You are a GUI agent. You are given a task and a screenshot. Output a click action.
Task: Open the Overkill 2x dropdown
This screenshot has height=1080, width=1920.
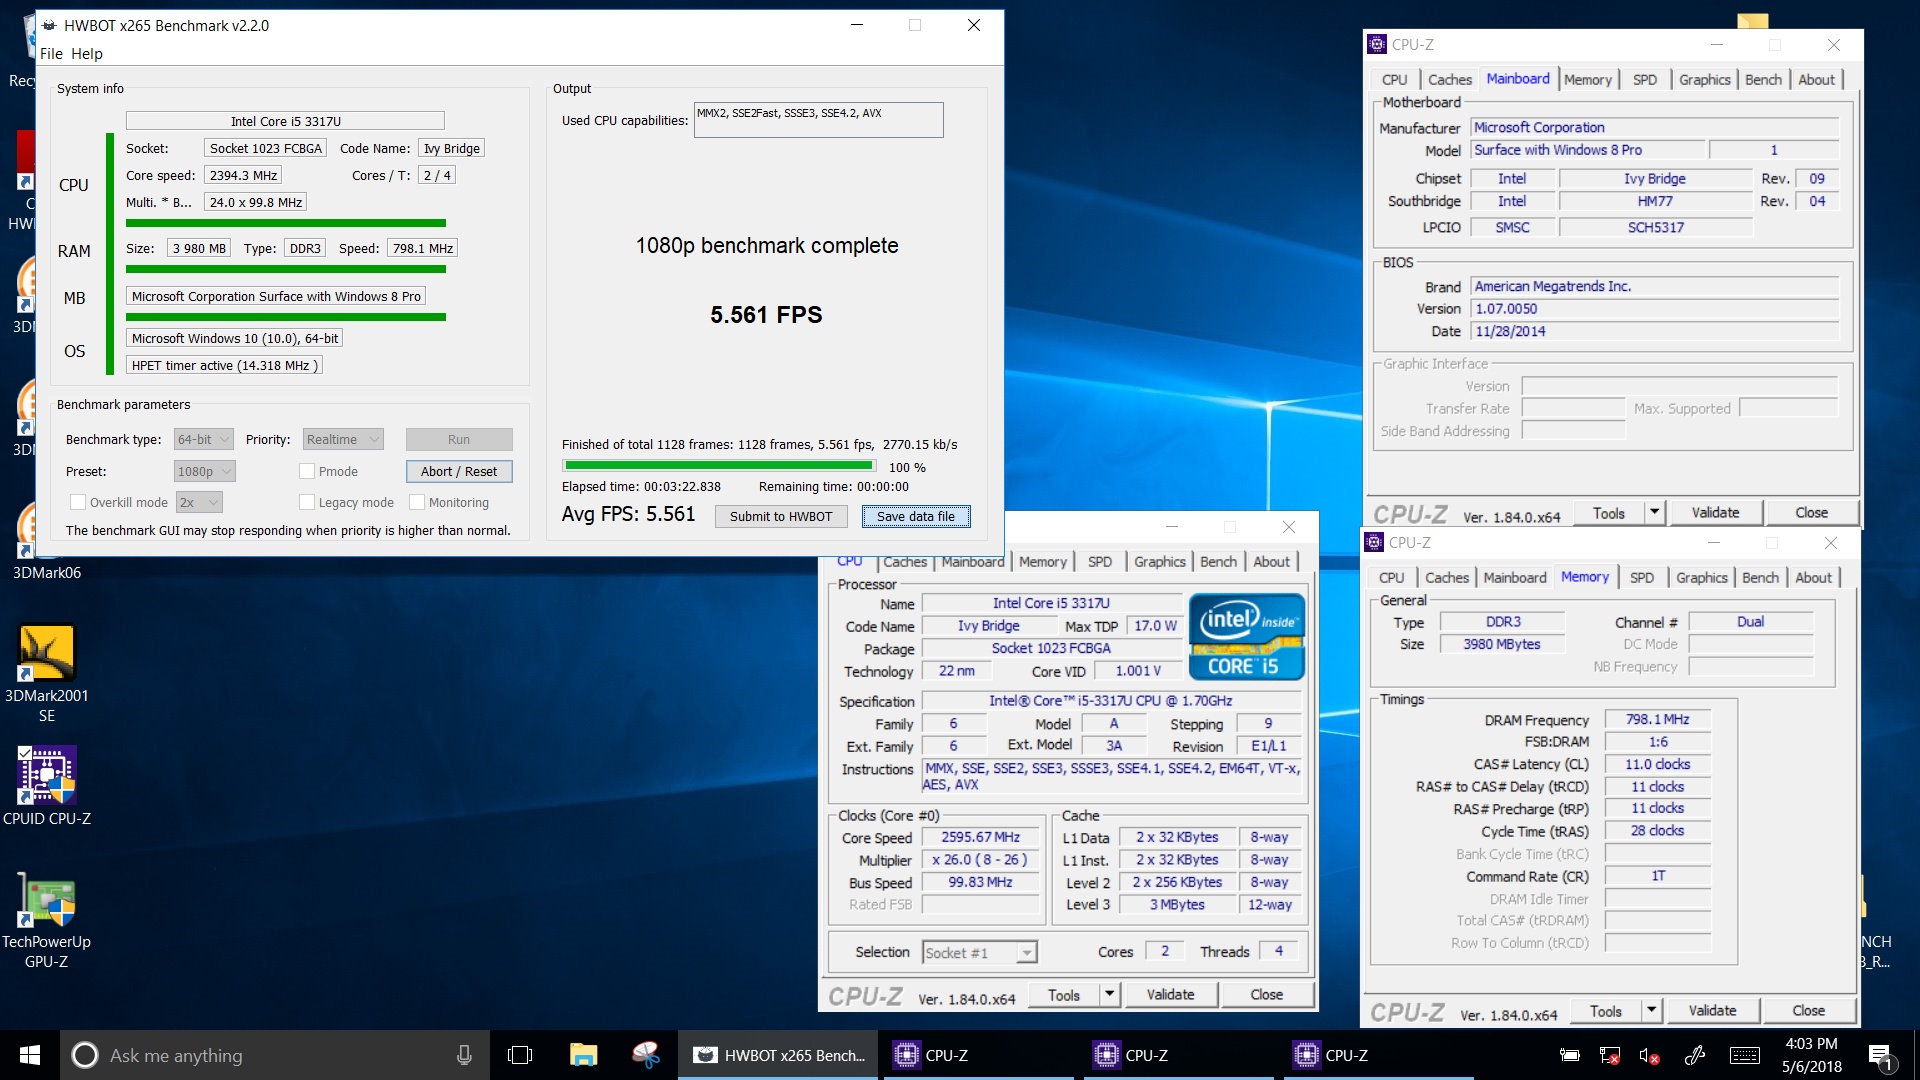[199, 502]
